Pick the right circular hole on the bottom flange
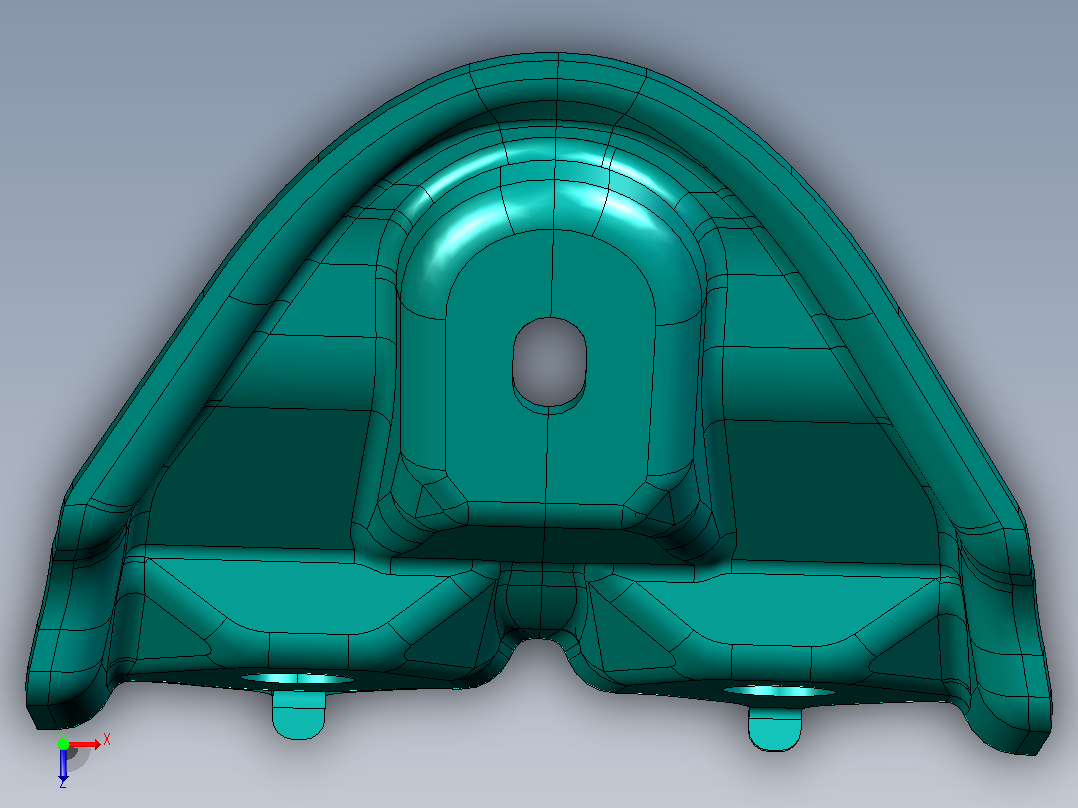Screen dimensions: 1078x808 click(780, 691)
